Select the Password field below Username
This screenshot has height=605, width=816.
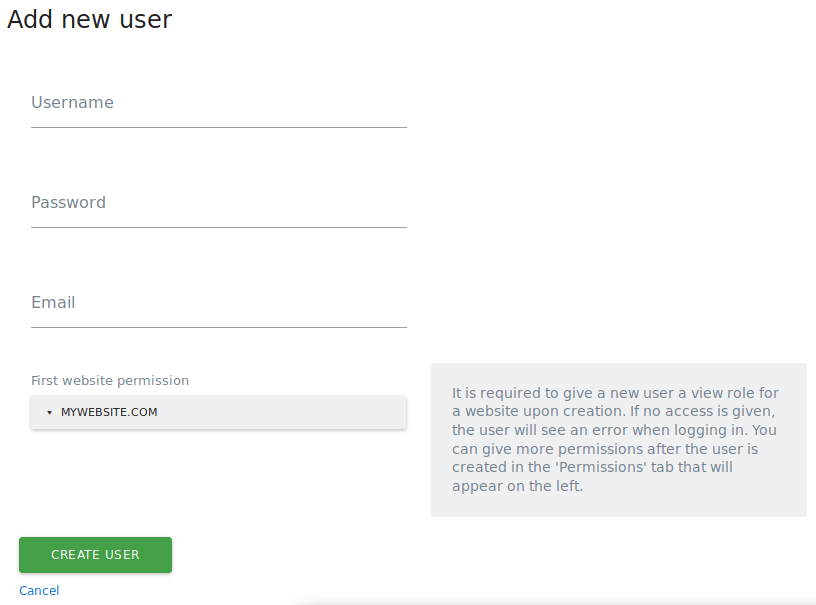[x=218, y=212]
